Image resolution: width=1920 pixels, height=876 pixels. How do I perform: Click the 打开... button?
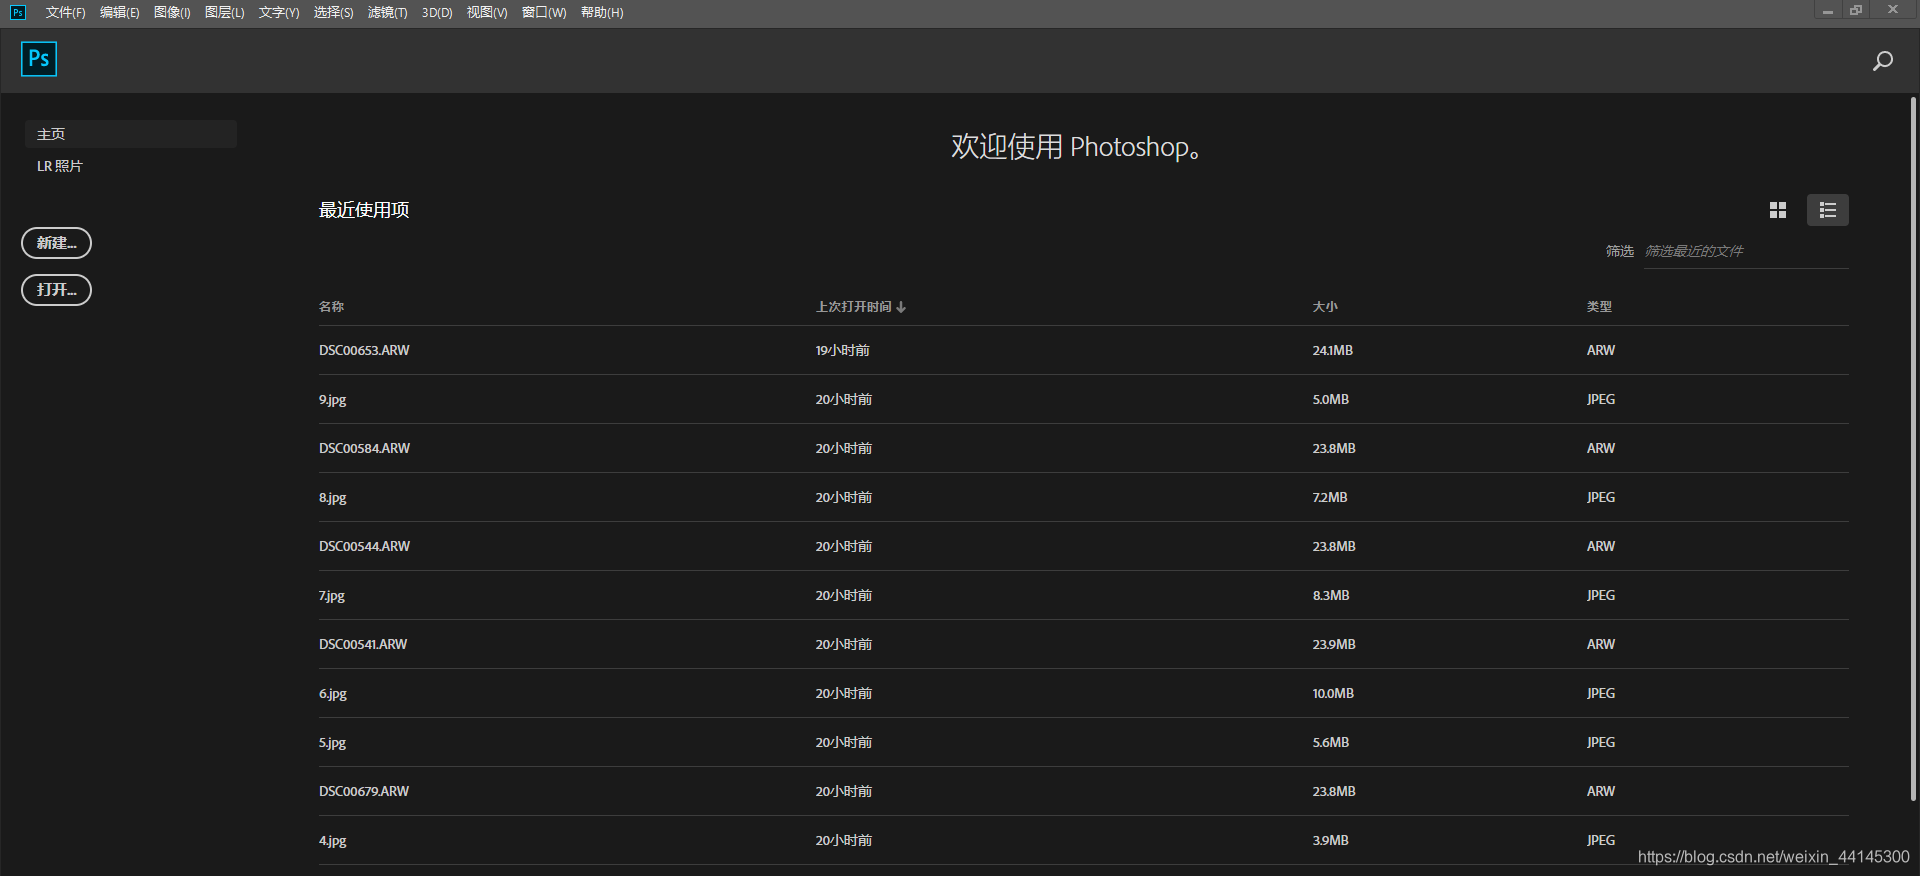(56, 290)
